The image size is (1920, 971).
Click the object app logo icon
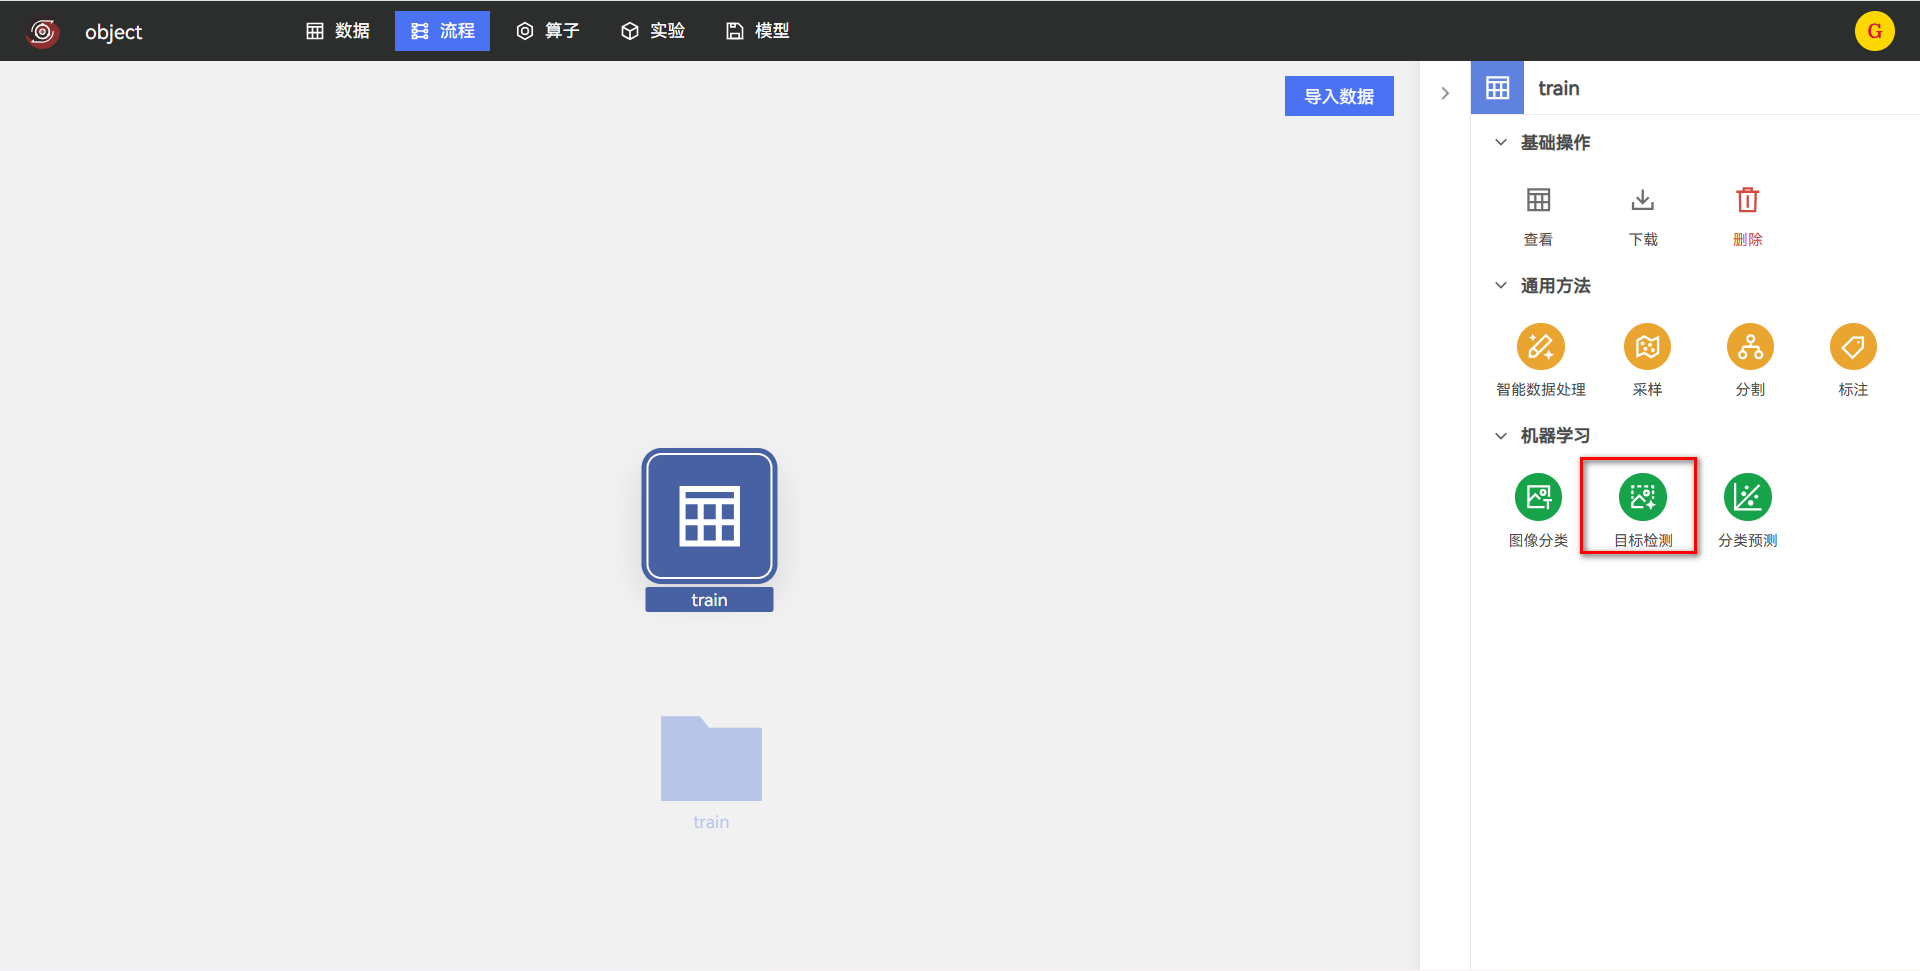pyautogui.click(x=42, y=32)
